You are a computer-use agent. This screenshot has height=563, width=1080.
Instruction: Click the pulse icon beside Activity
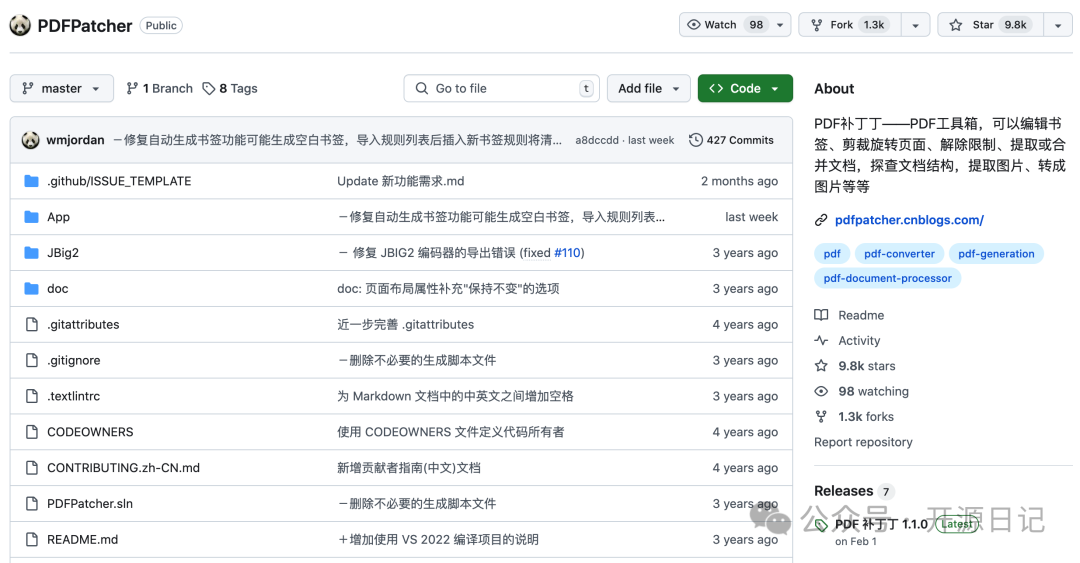click(x=821, y=340)
